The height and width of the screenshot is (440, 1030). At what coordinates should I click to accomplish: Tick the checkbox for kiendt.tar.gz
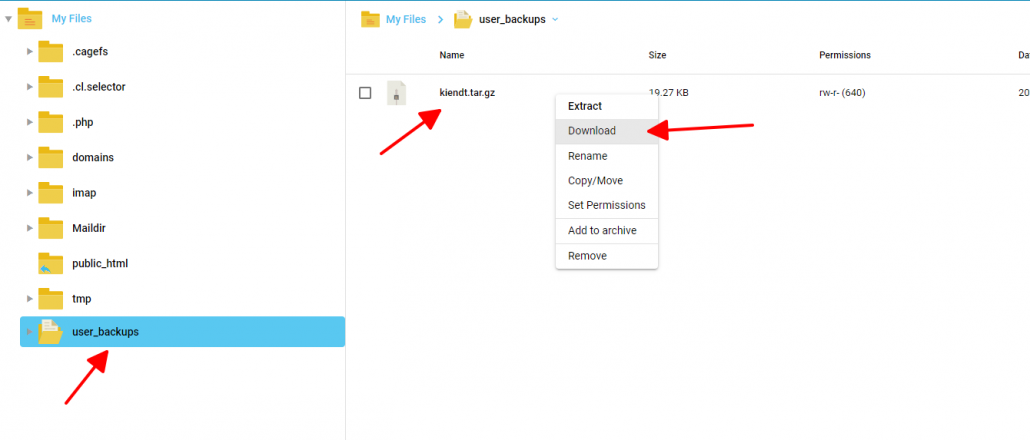coord(365,93)
